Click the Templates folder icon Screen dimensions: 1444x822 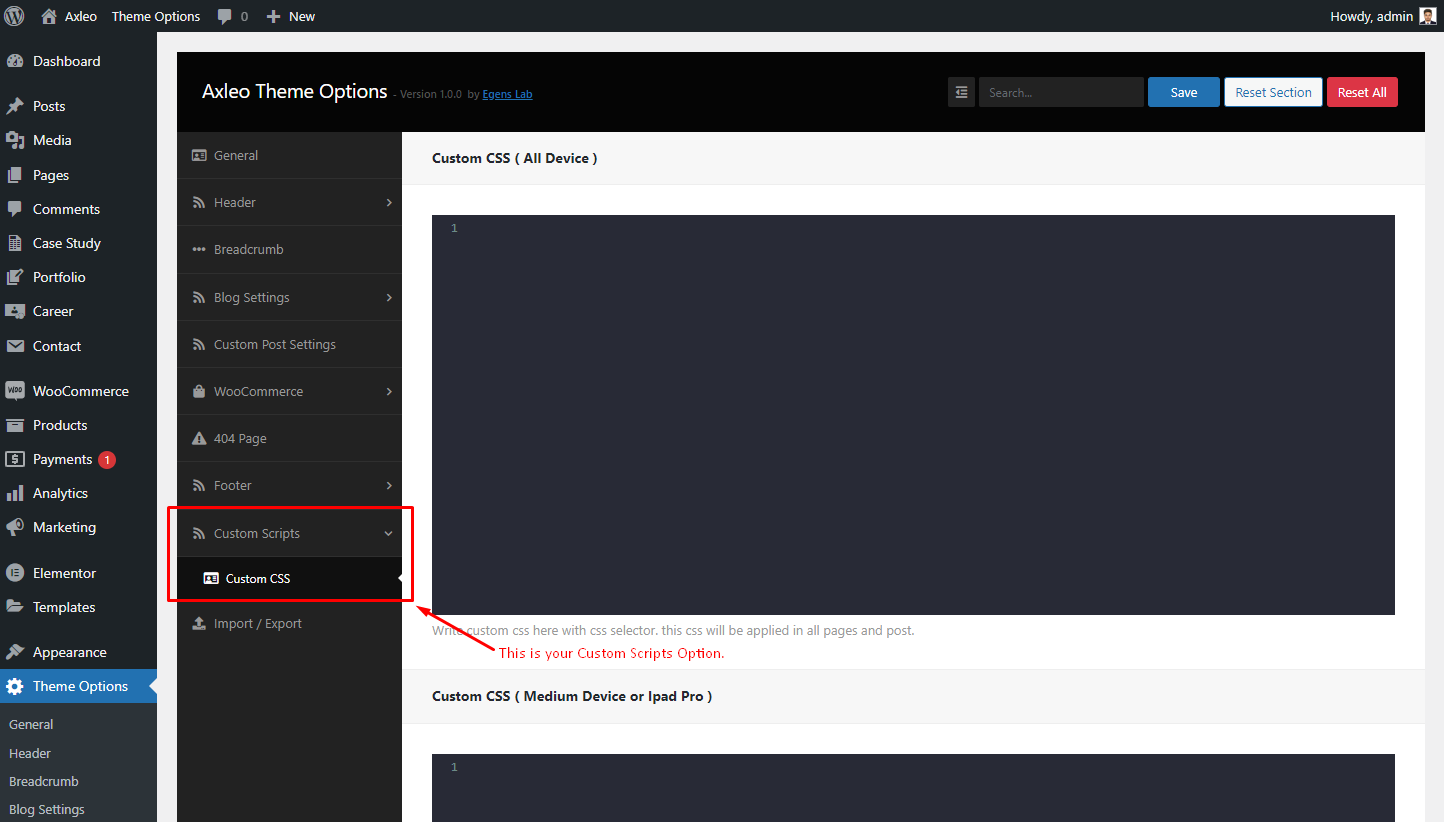[x=15, y=607]
